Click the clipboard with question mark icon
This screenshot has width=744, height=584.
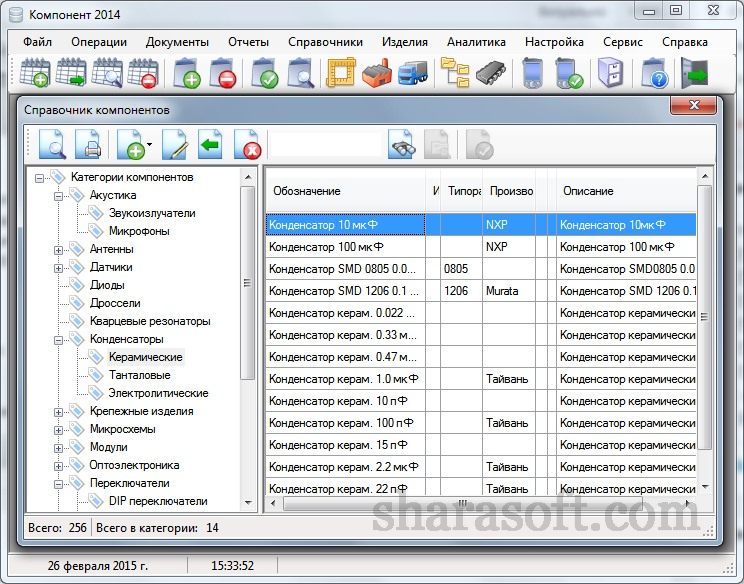coord(654,73)
